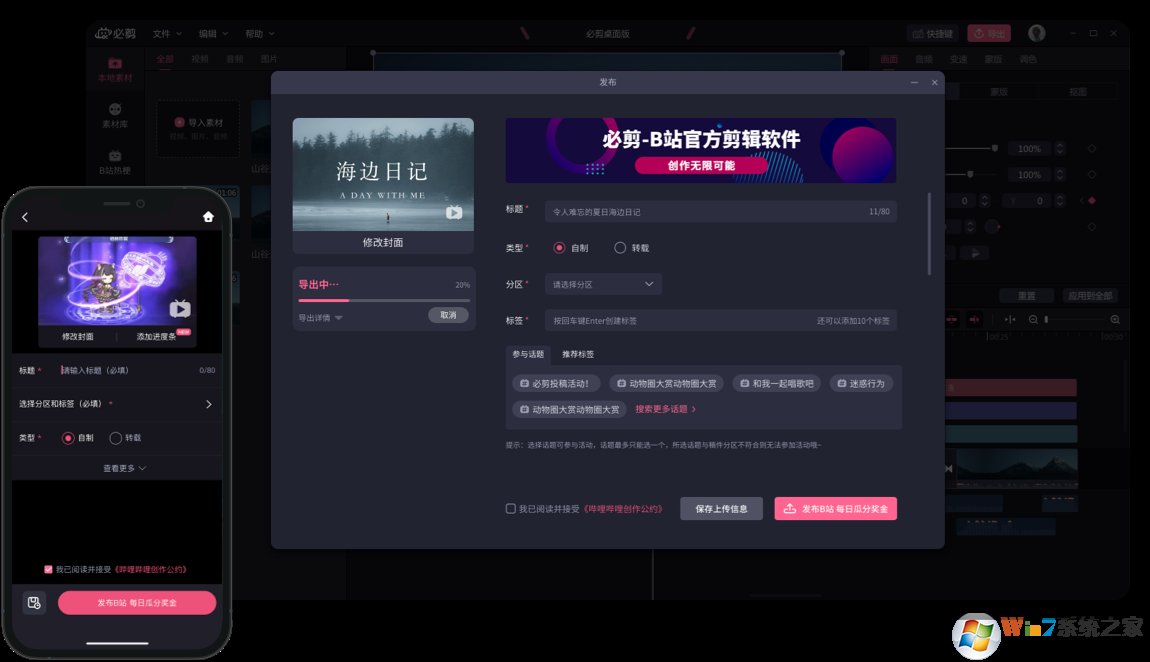Cancel the export with 取消 button

click(448, 315)
